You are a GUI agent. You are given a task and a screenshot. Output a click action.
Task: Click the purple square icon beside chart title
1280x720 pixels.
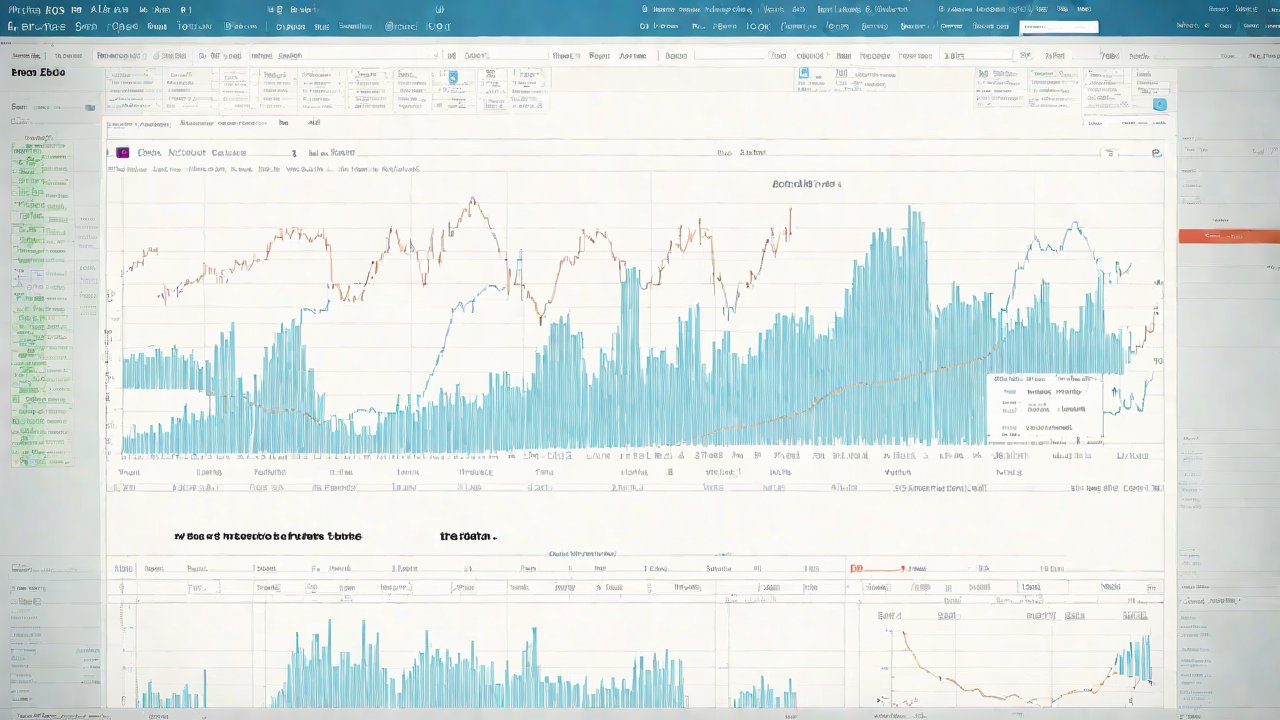click(x=122, y=153)
